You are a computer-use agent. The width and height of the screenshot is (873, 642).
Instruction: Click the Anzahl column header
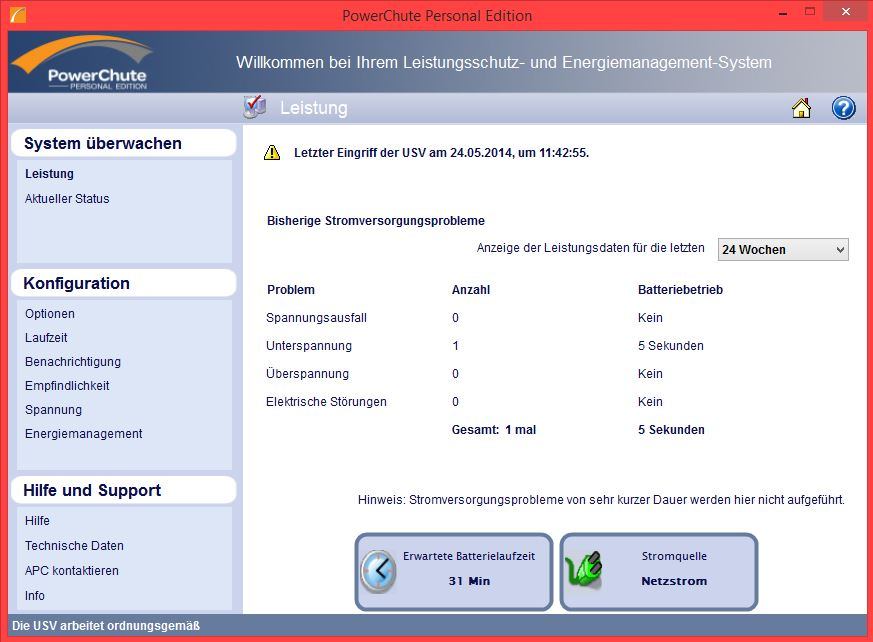pyautogui.click(x=470, y=290)
